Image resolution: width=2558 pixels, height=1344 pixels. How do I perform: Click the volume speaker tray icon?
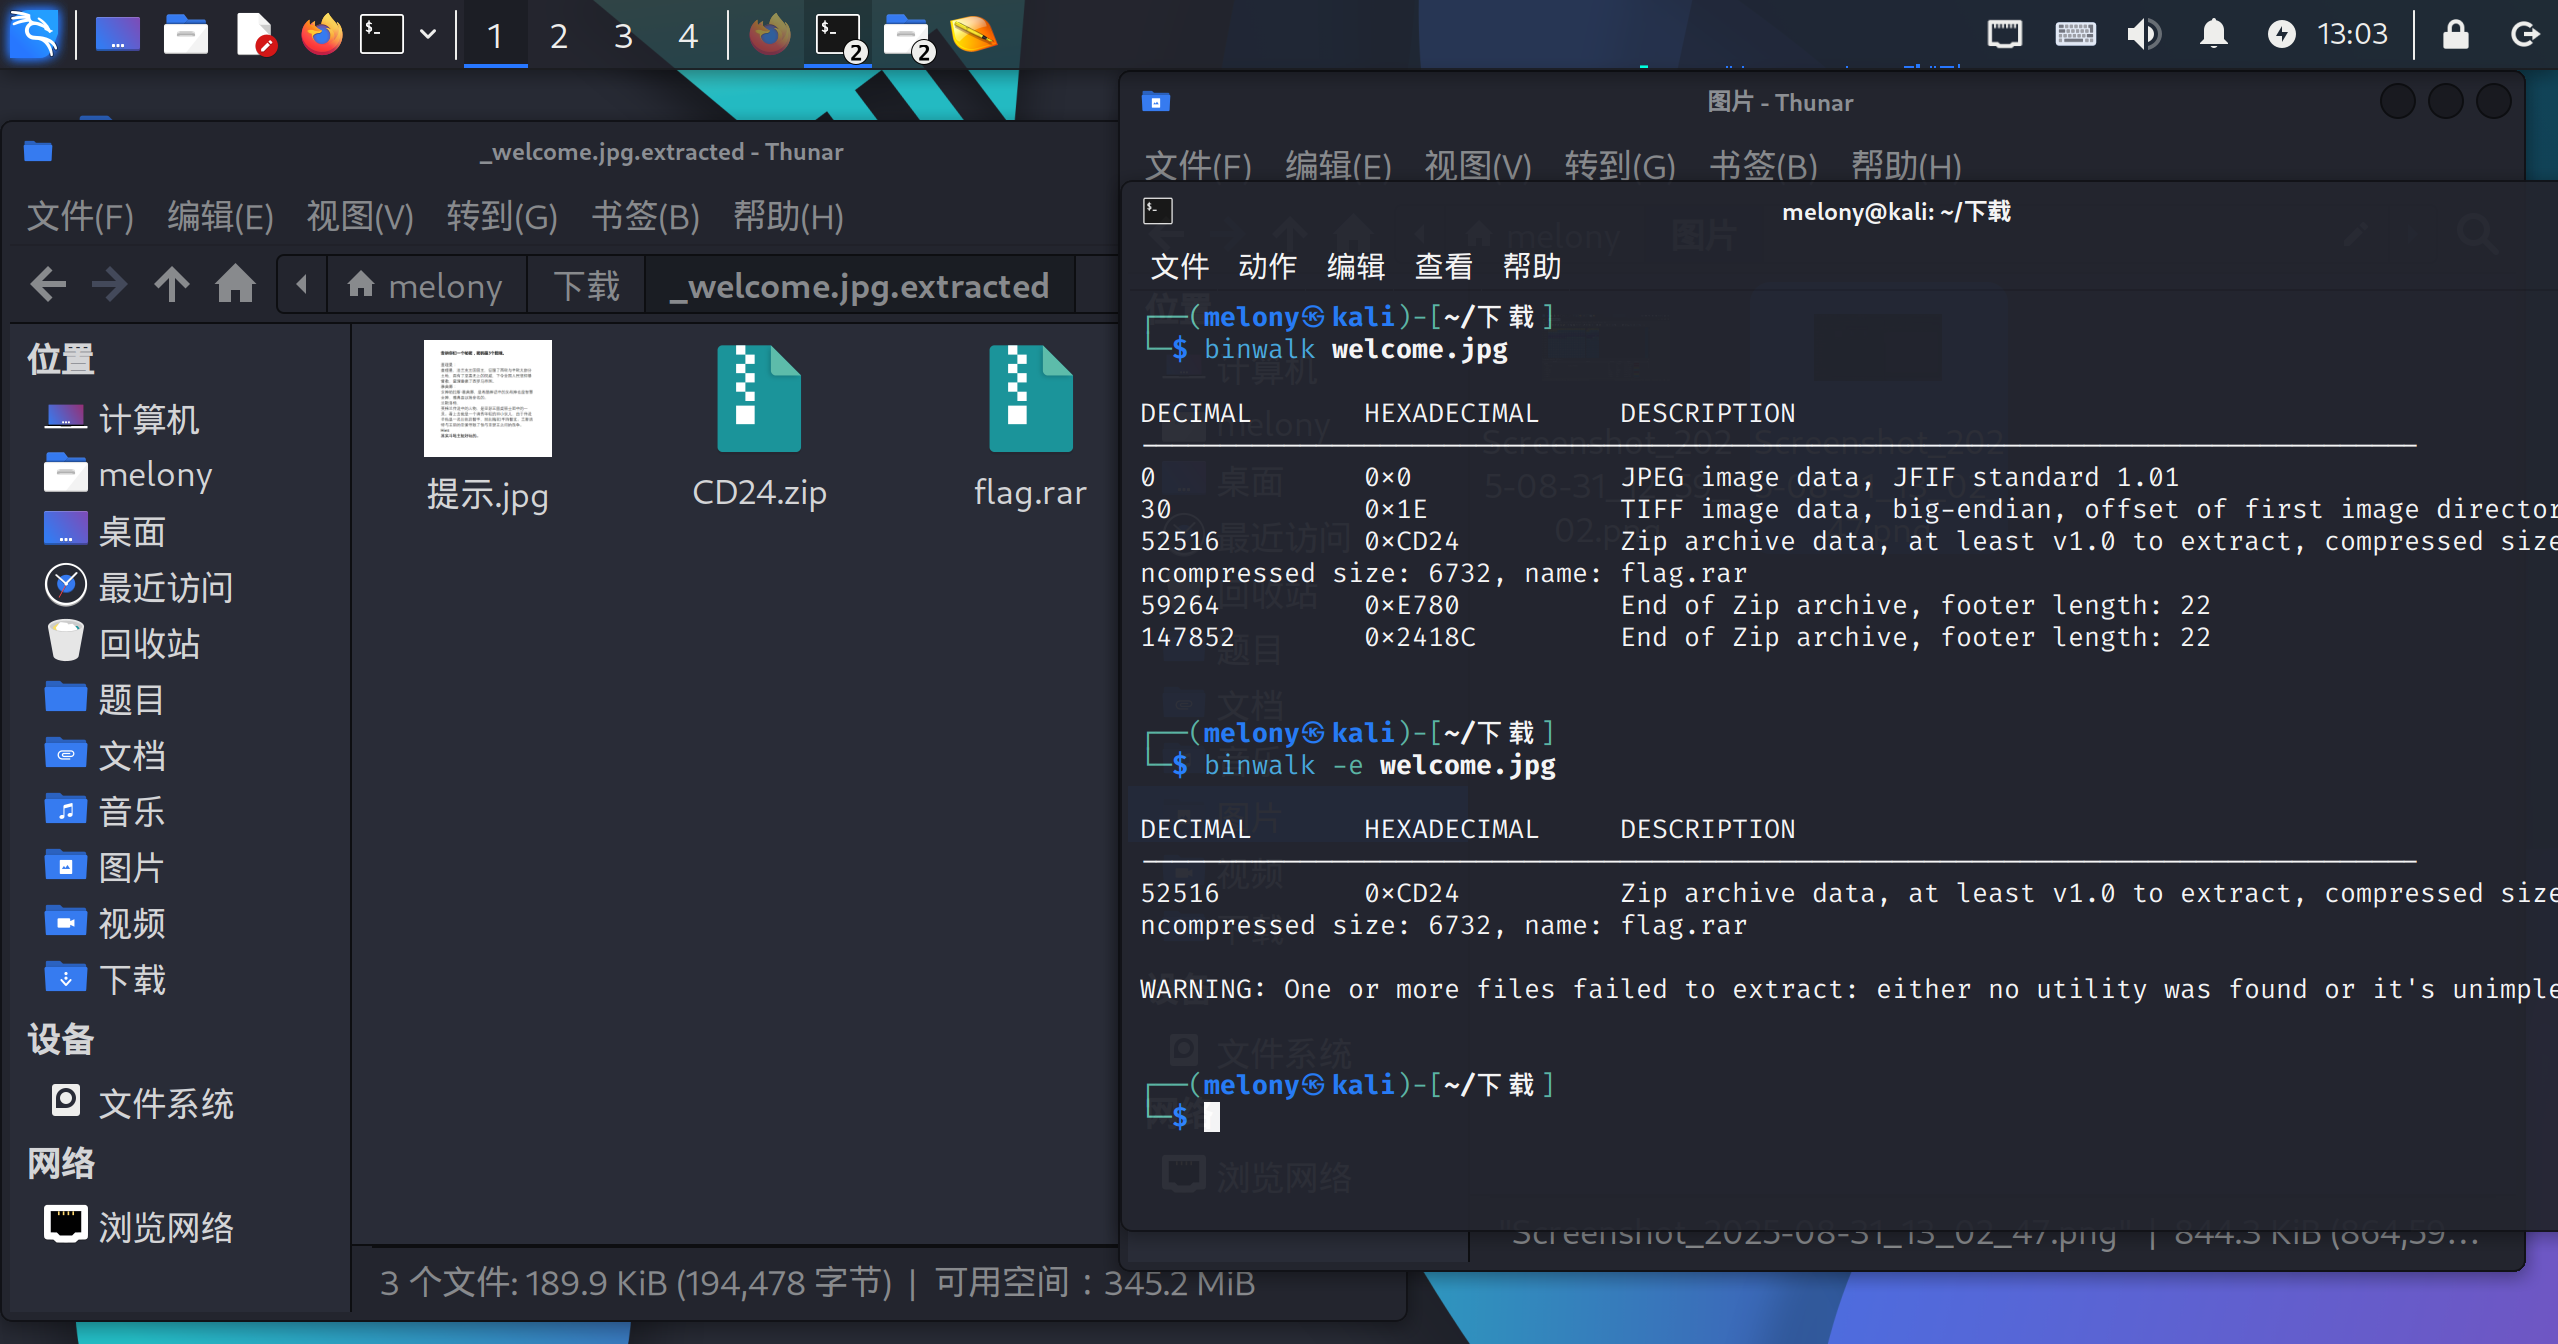(2143, 35)
